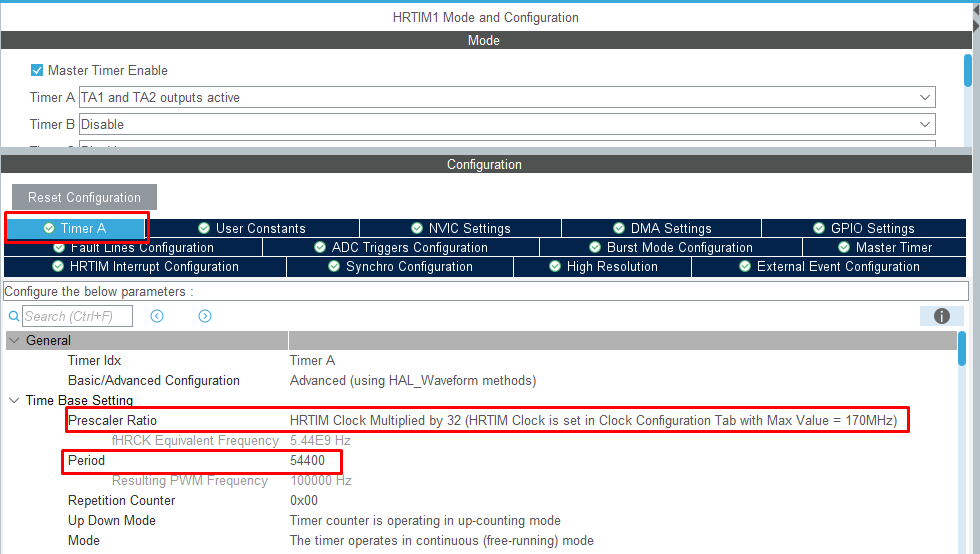Open the User Constants tab

[x=252, y=228]
